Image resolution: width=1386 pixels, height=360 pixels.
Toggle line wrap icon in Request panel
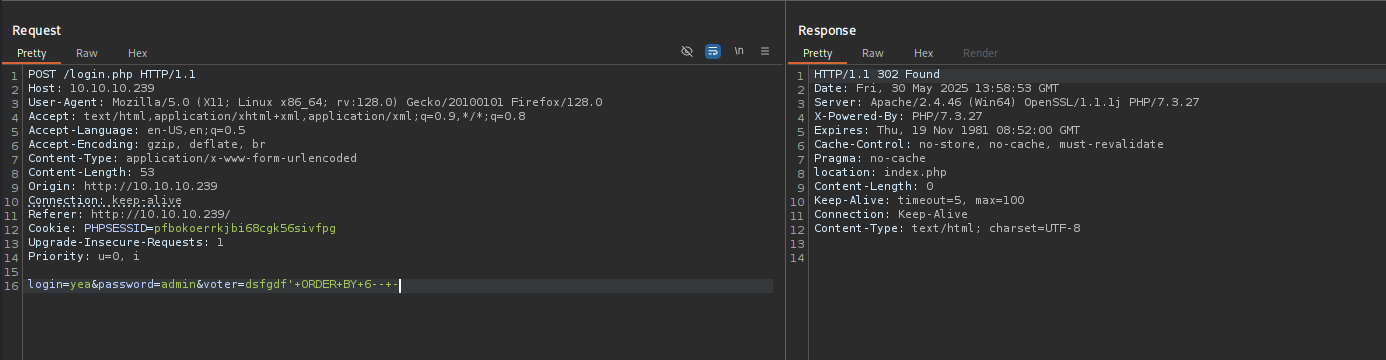pos(713,51)
